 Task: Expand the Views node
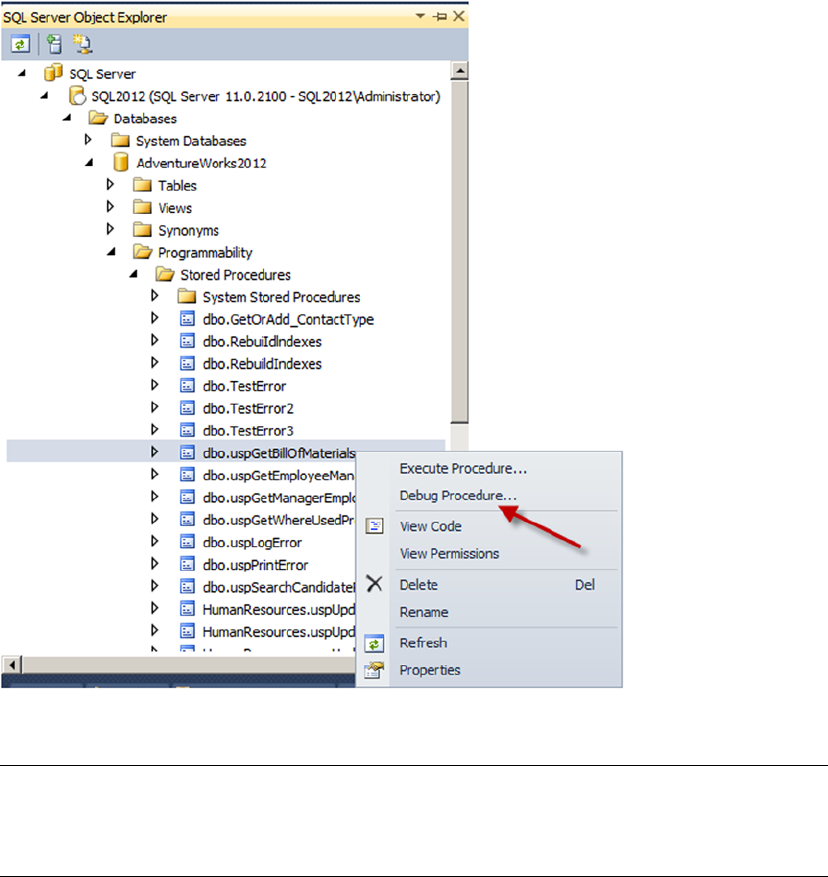(x=110, y=206)
